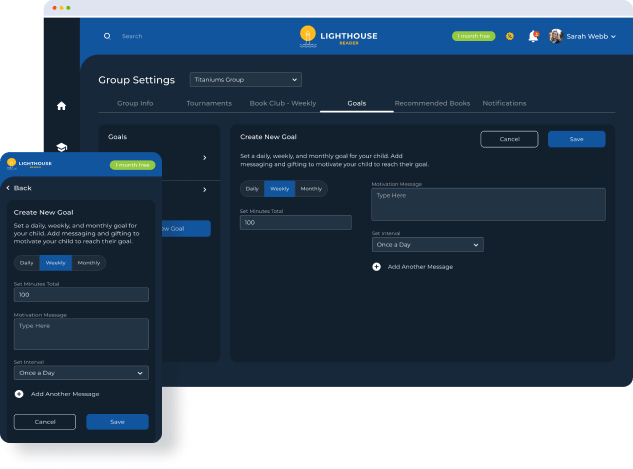Click the yellow coin icon beside bell
The height and width of the screenshot is (469, 633).
(x=510, y=36)
